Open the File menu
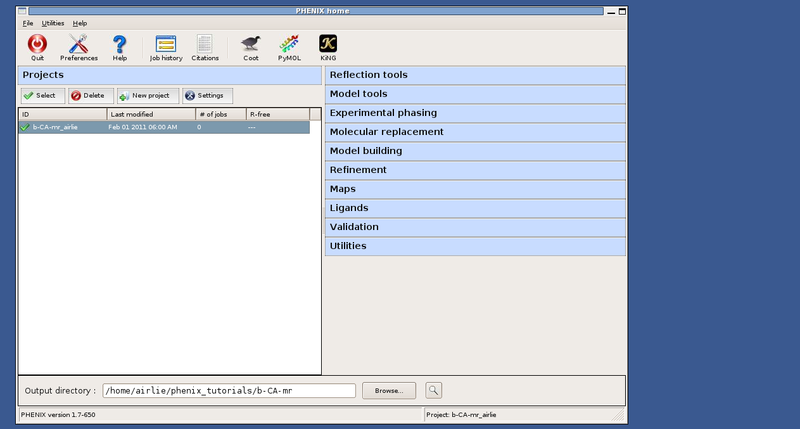Image resolution: width=800 pixels, height=429 pixels. click(27, 22)
